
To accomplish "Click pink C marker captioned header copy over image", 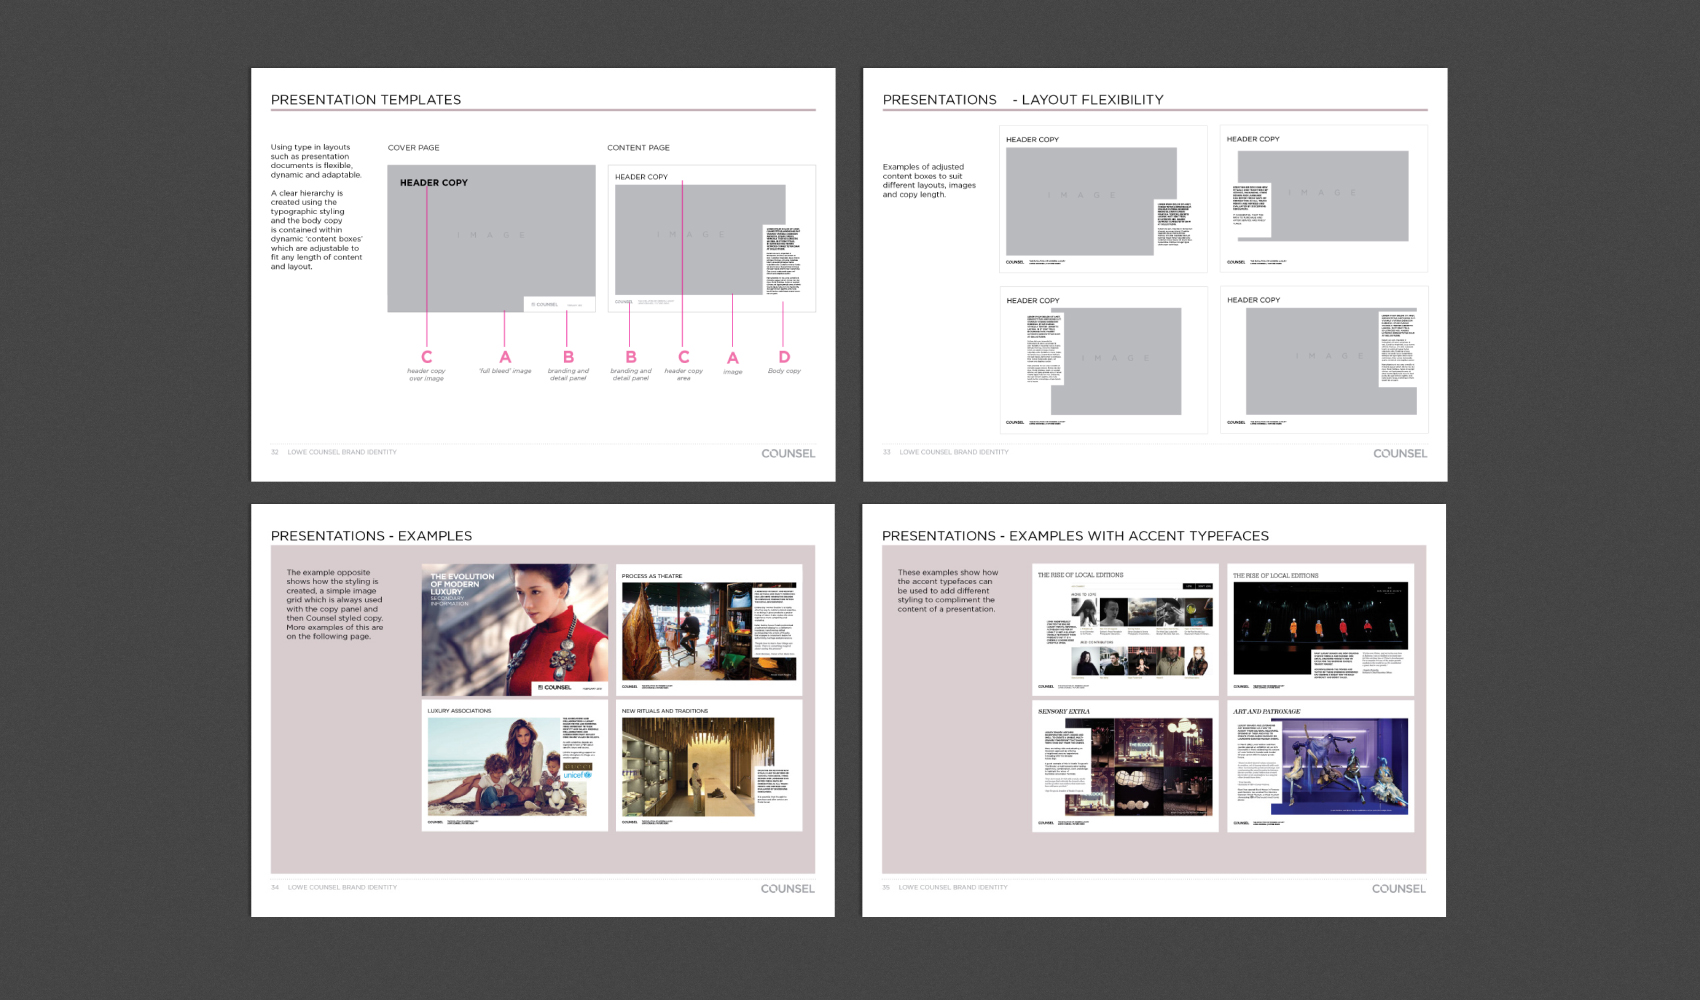I will (x=427, y=357).
